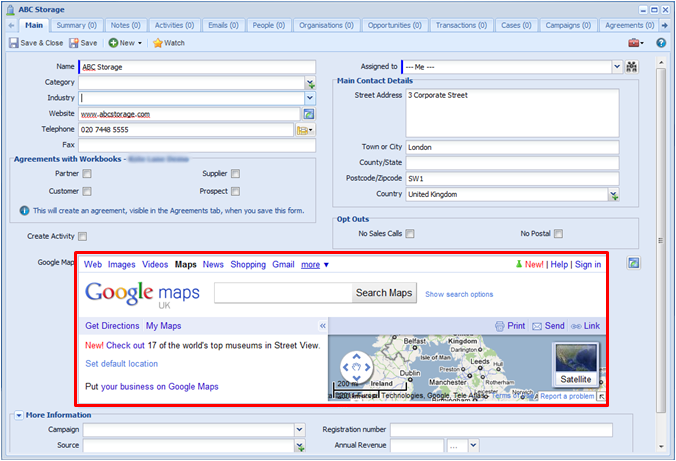Image resolution: width=676 pixels, height=461 pixels.
Task: Click the scrollbar up arrow
Action: click(661, 63)
